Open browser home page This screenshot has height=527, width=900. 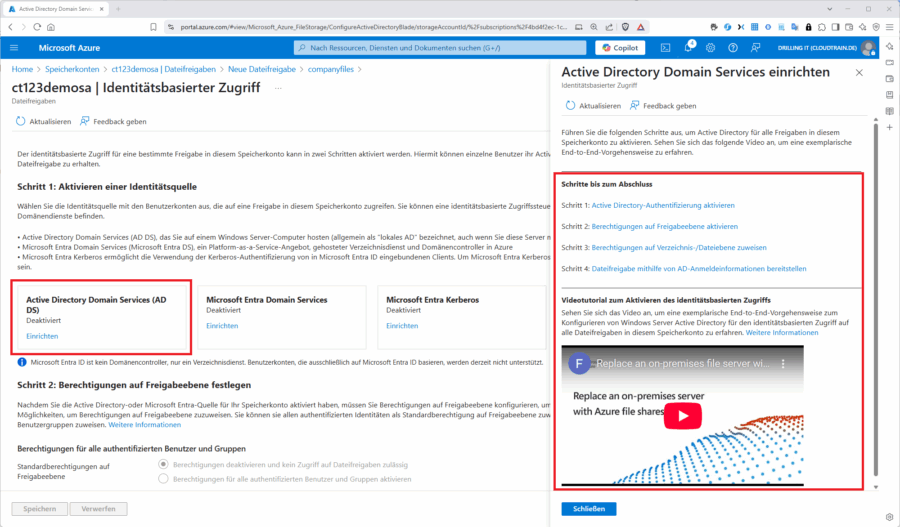tap(51, 27)
